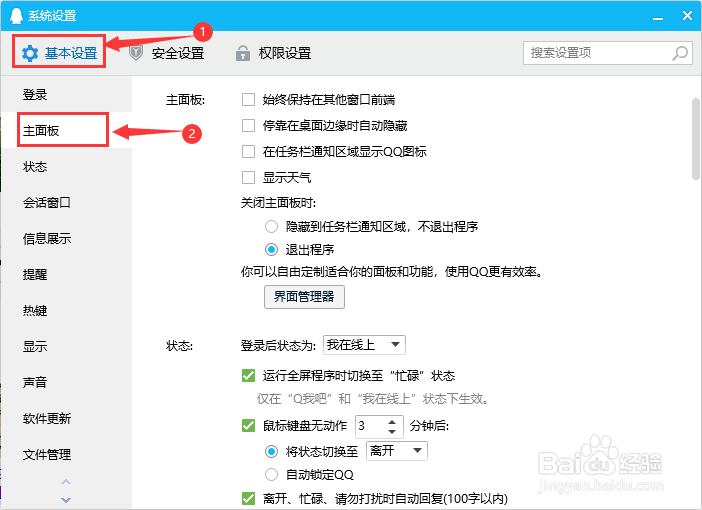This screenshot has height=510, width=702.
Task: Click the shield icon of 安全设置
Action: point(136,53)
